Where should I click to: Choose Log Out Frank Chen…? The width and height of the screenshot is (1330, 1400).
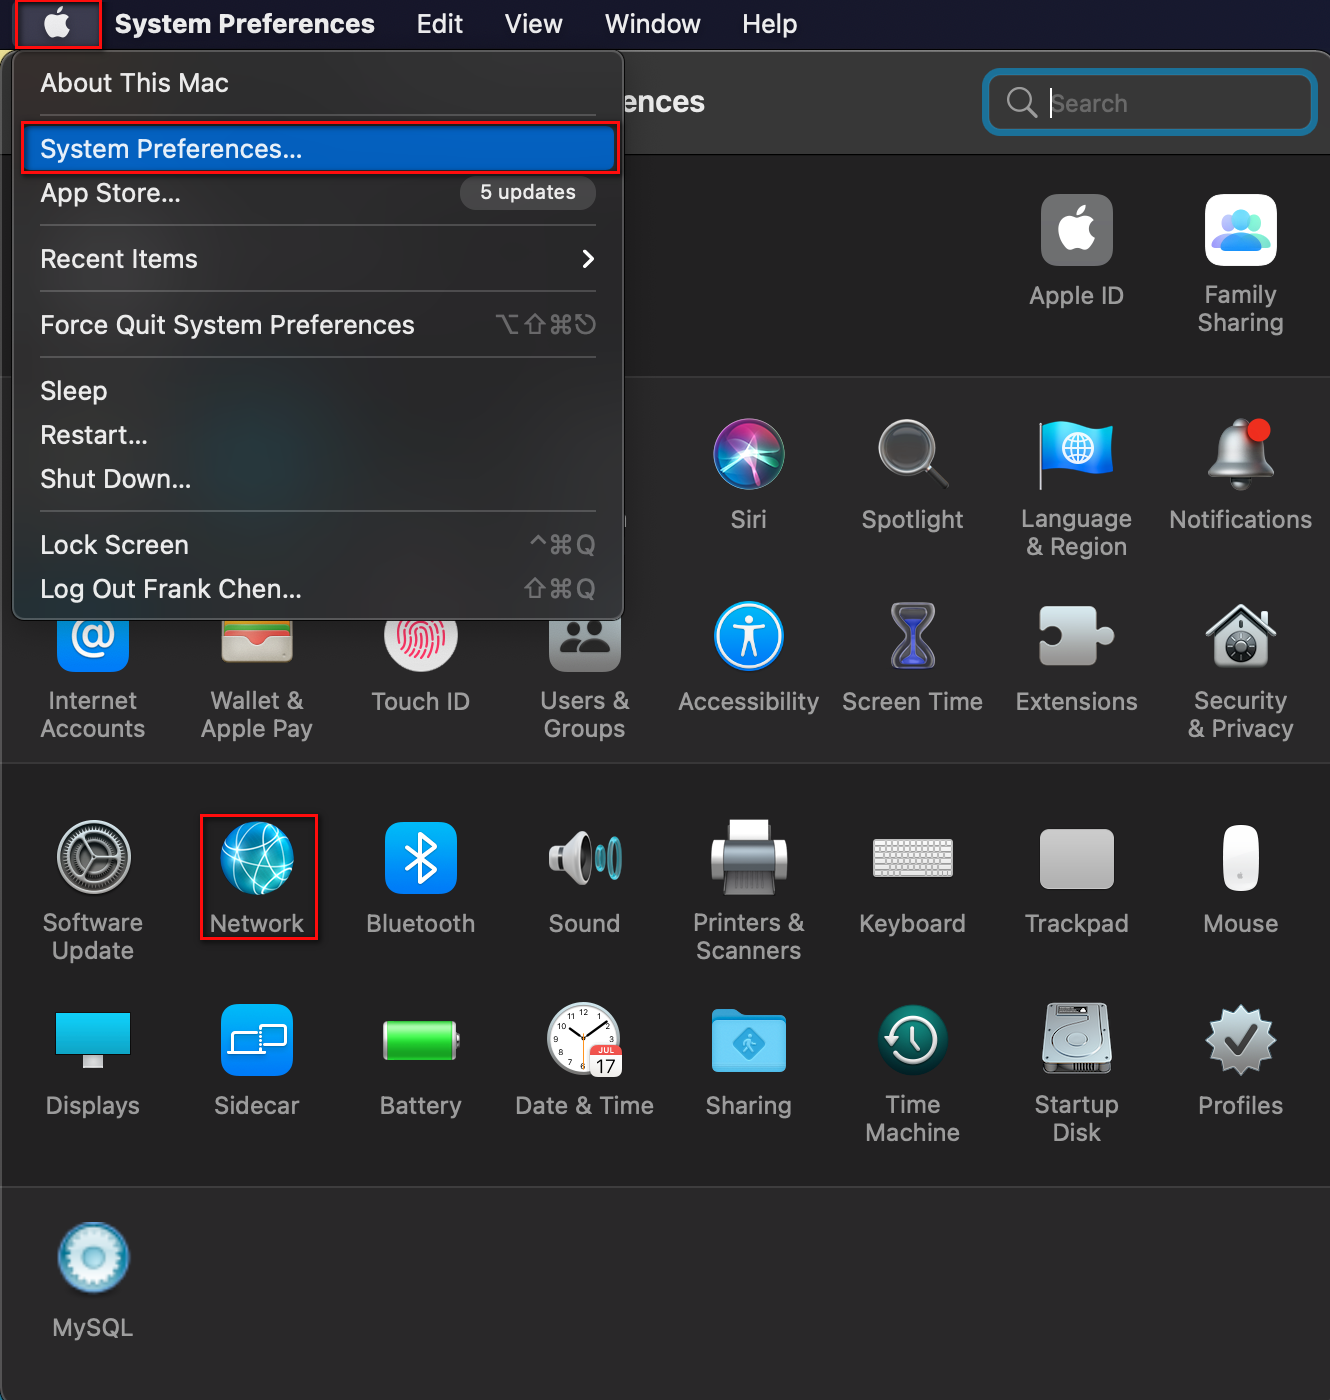pos(318,589)
